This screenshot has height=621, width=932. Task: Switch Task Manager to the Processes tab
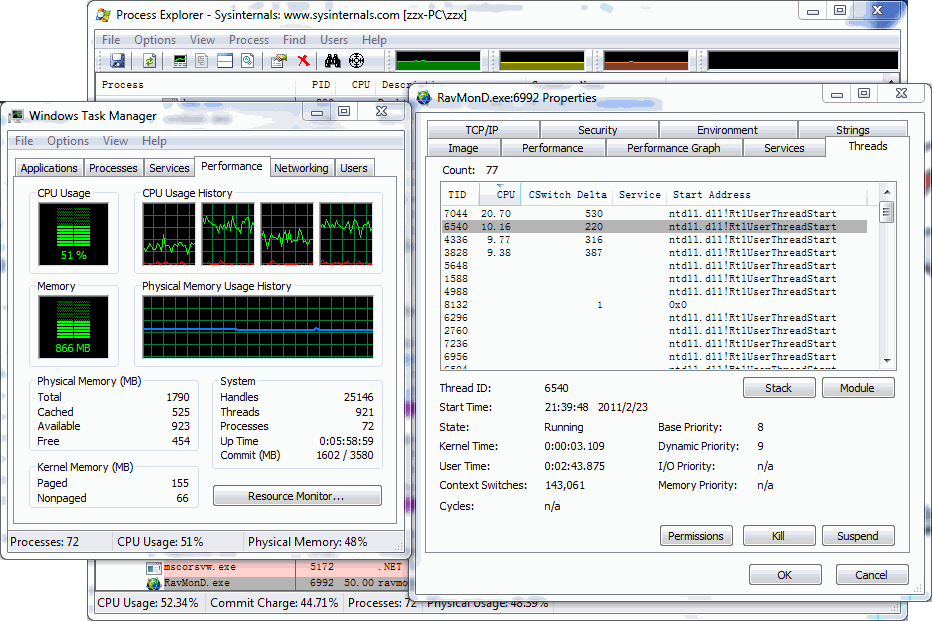(x=113, y=168)
